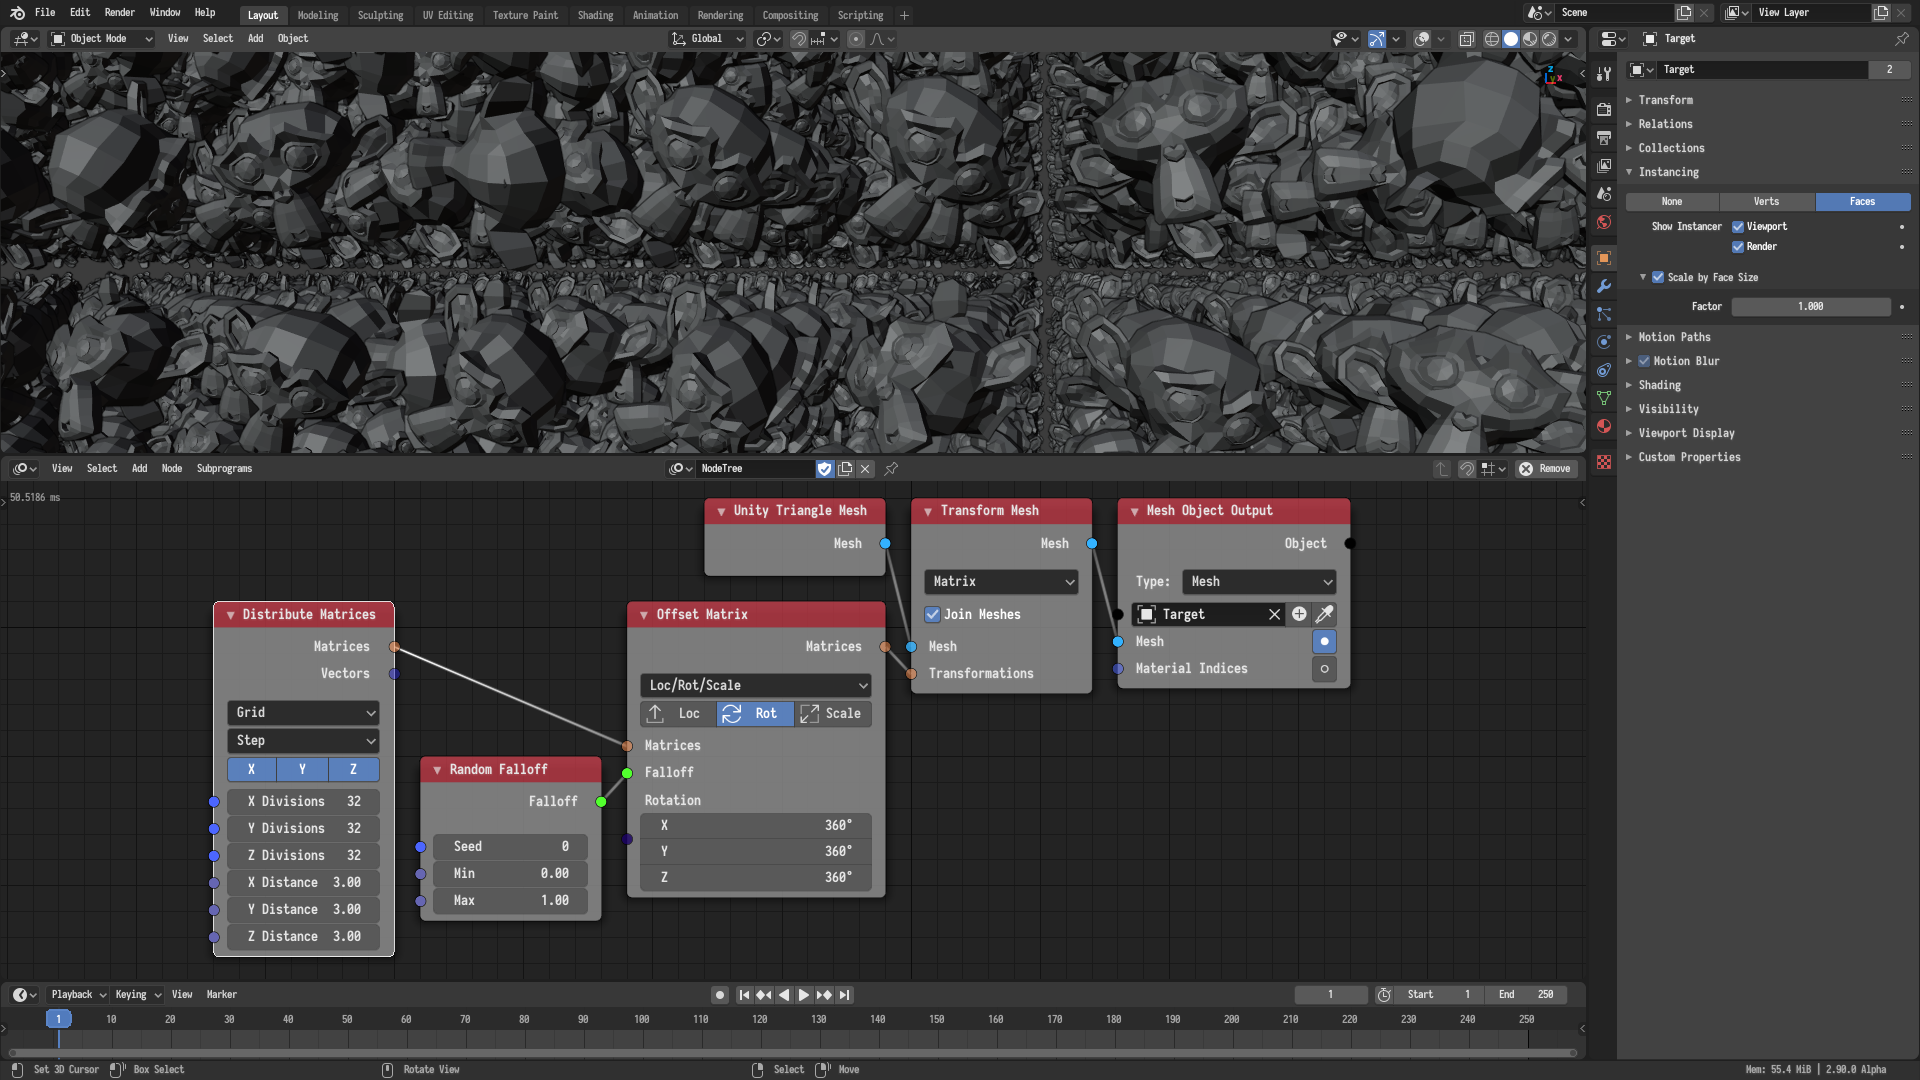This screenshot has width=1920, height=1080.
Task: Open the Step dropdown in Distribute Matrices
Action: click(303, 740)
